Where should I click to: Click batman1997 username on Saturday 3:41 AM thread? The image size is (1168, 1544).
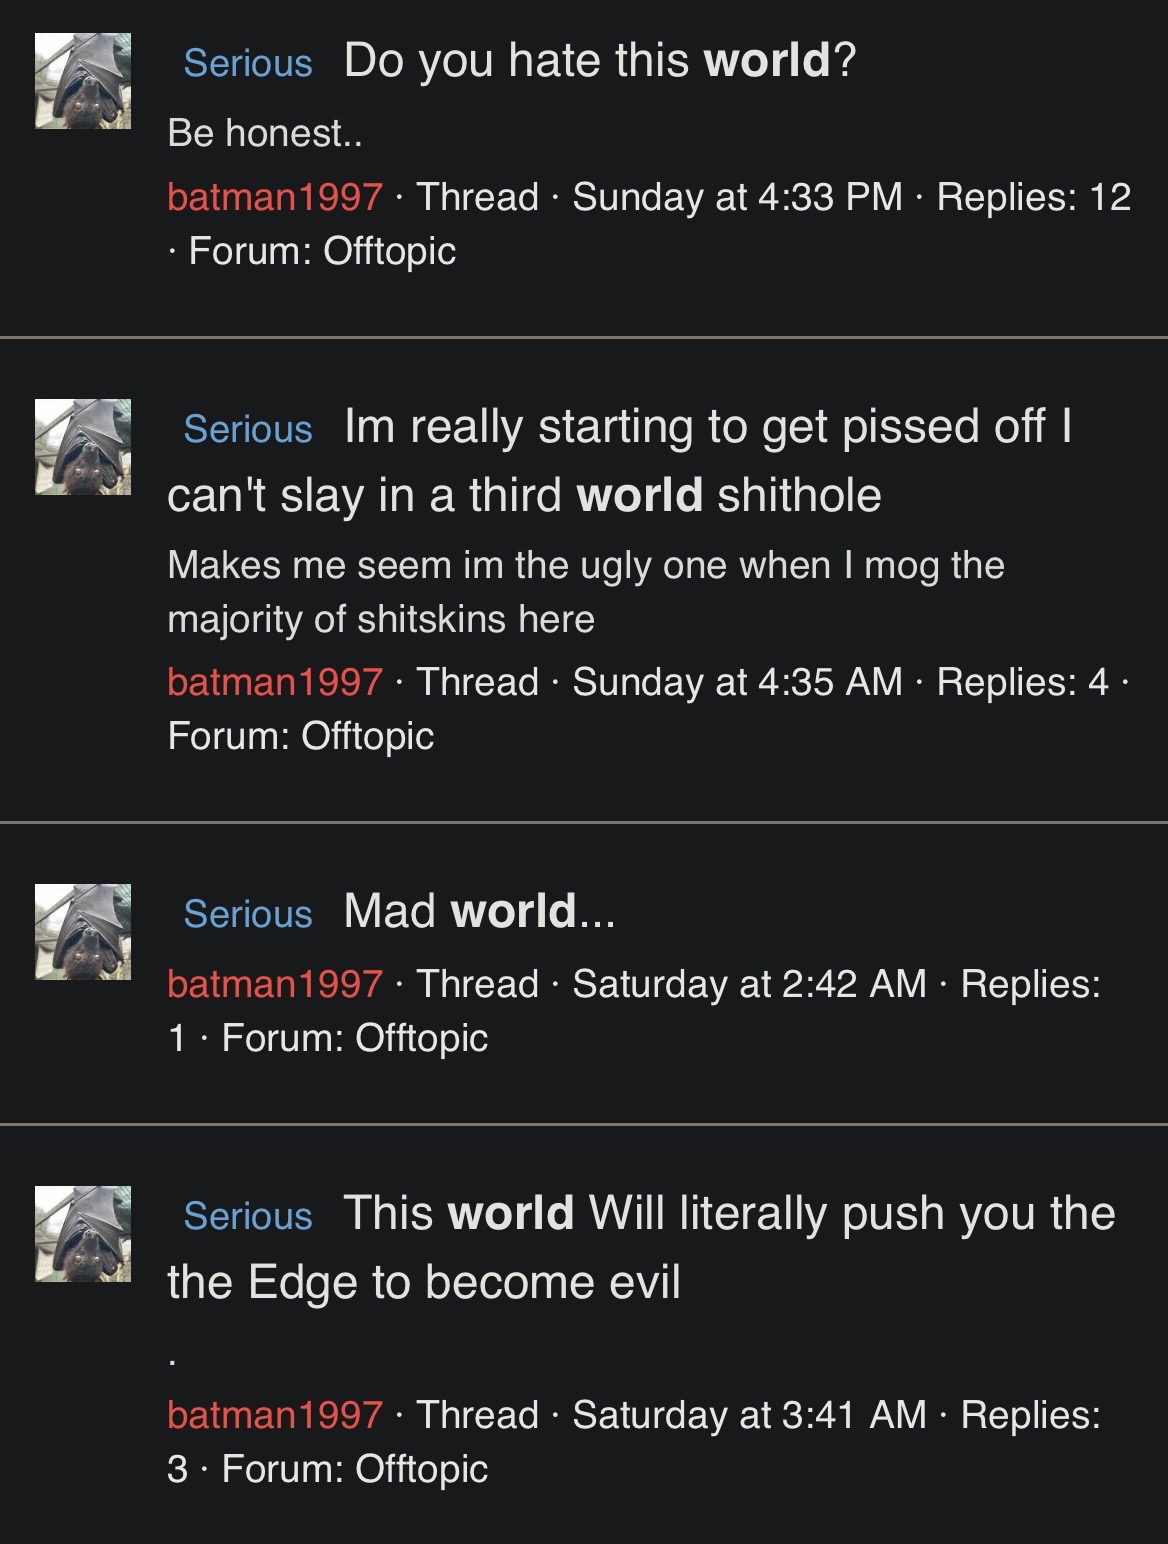pyautogui.click(x=275, y=1415)
